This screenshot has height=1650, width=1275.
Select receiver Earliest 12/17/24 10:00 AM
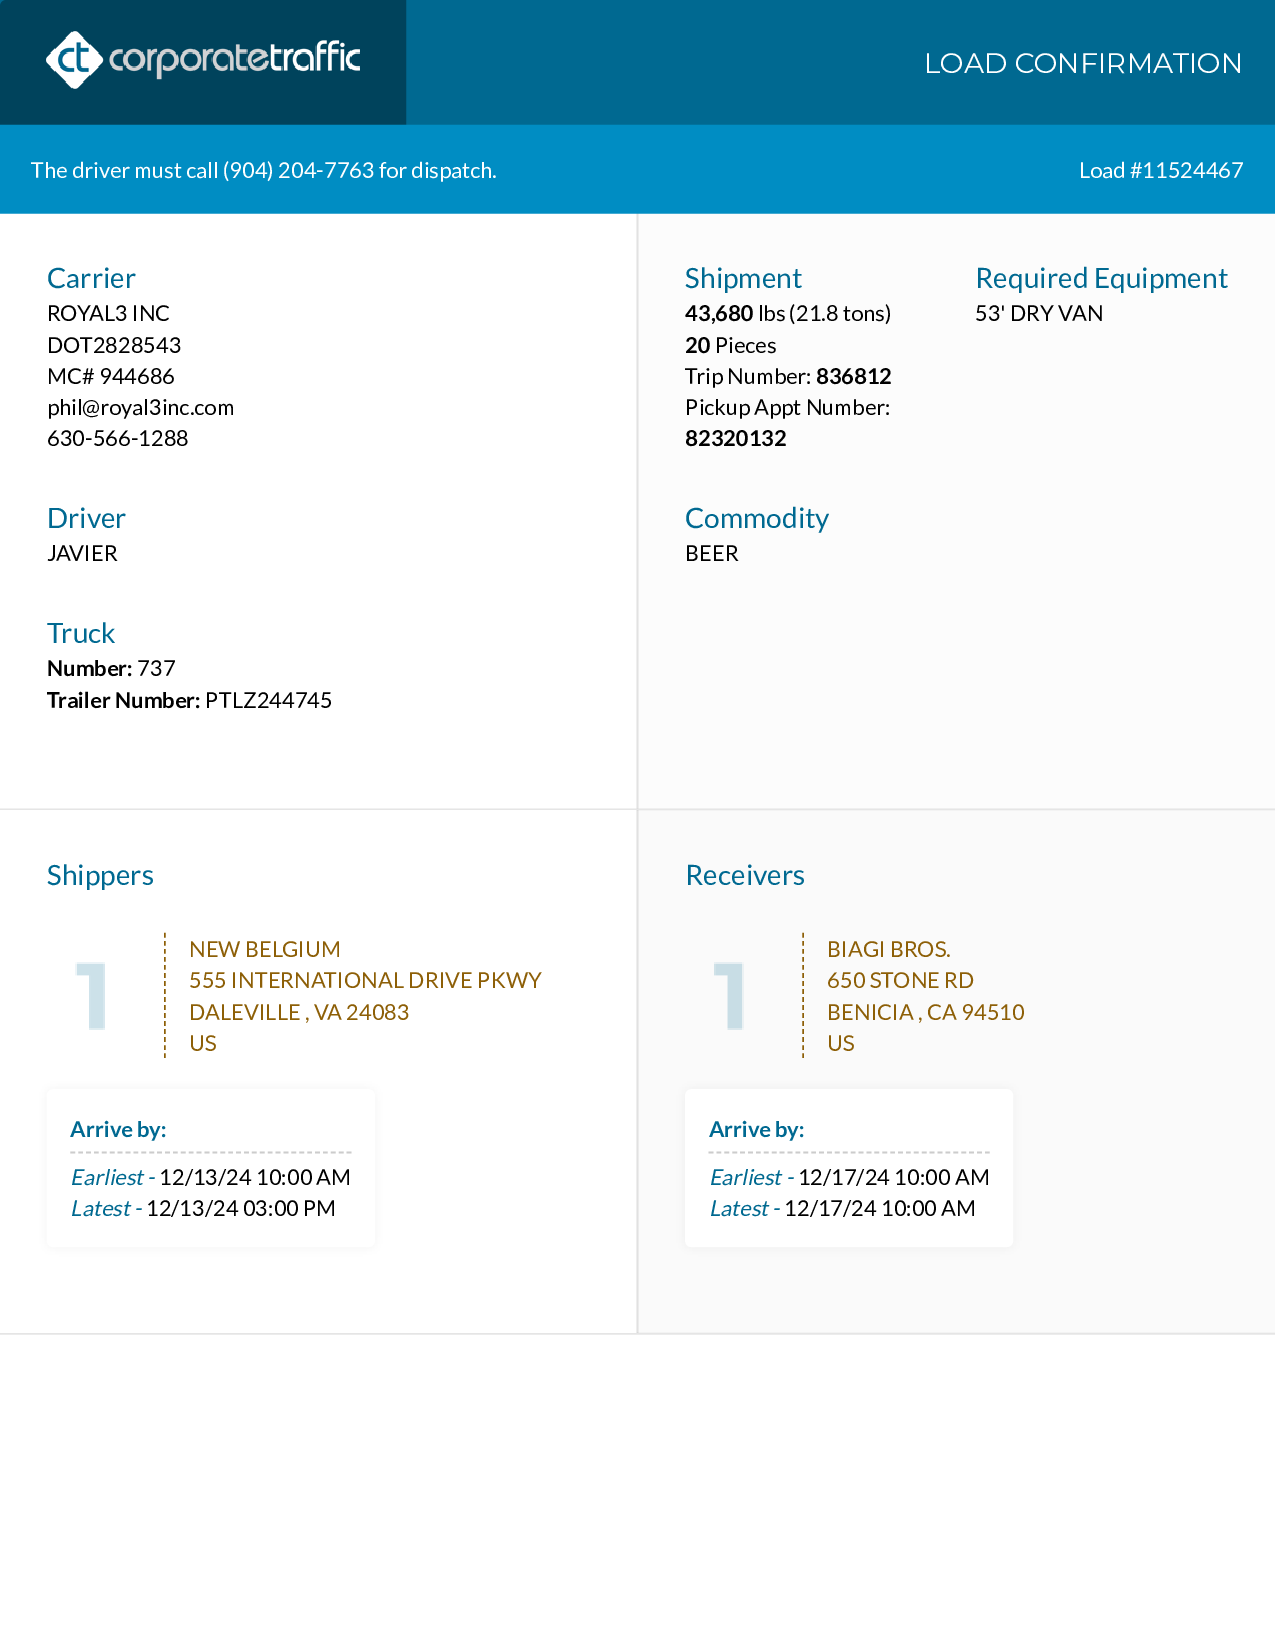(850, 1177)
